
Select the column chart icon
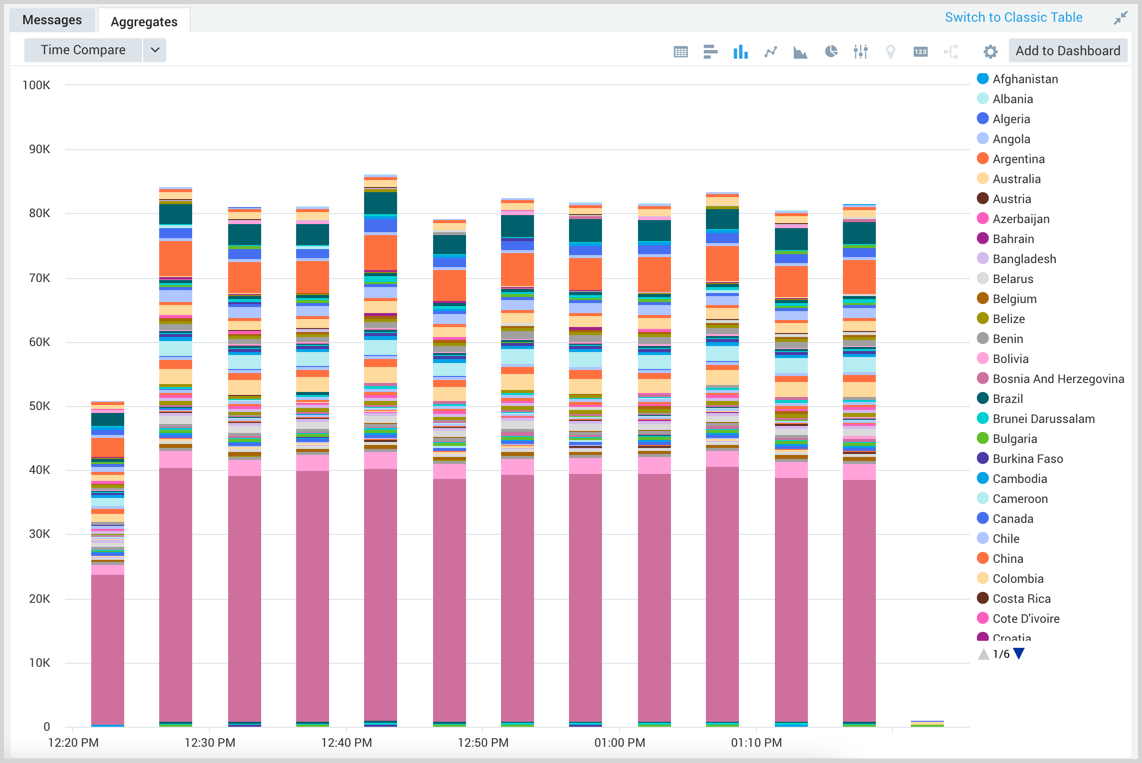(740, 52)
